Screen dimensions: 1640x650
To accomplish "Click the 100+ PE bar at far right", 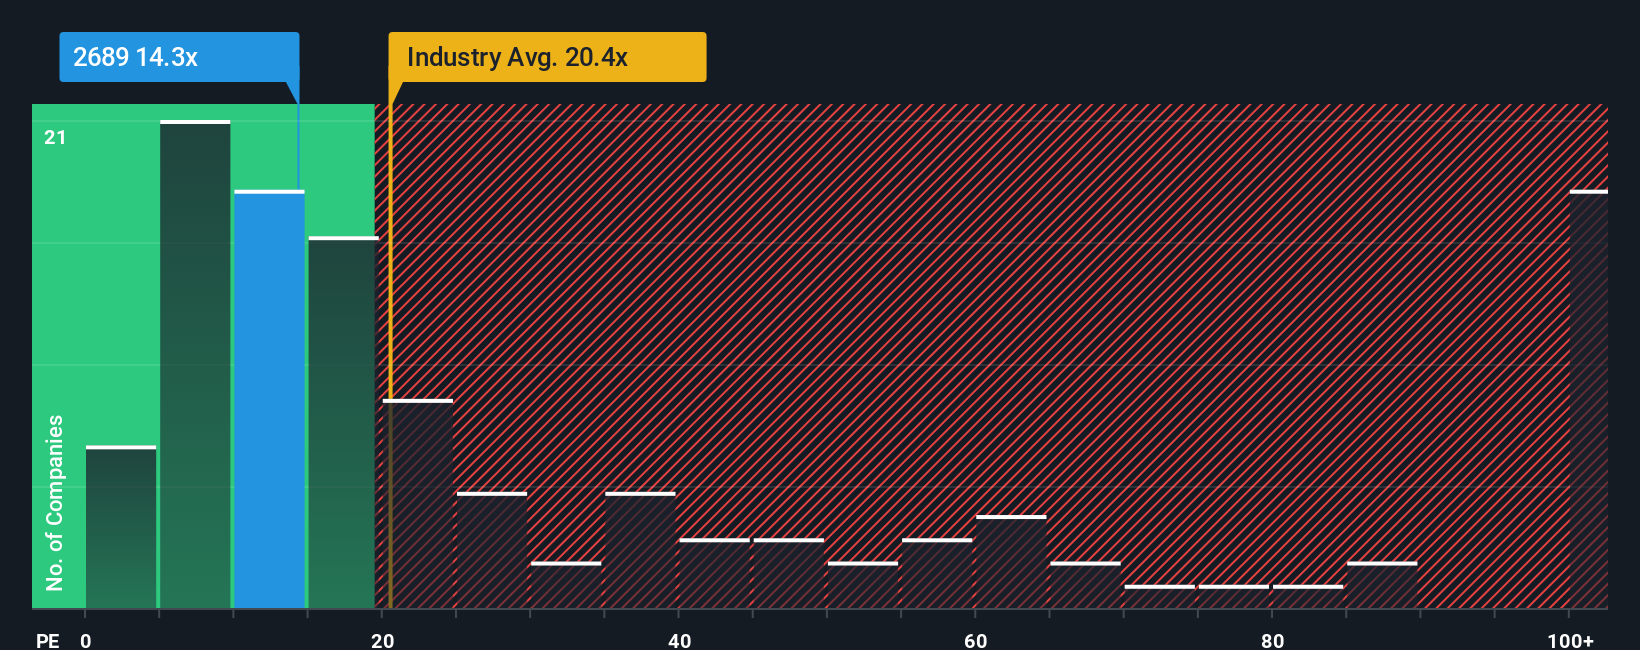I will point(1588,399).
